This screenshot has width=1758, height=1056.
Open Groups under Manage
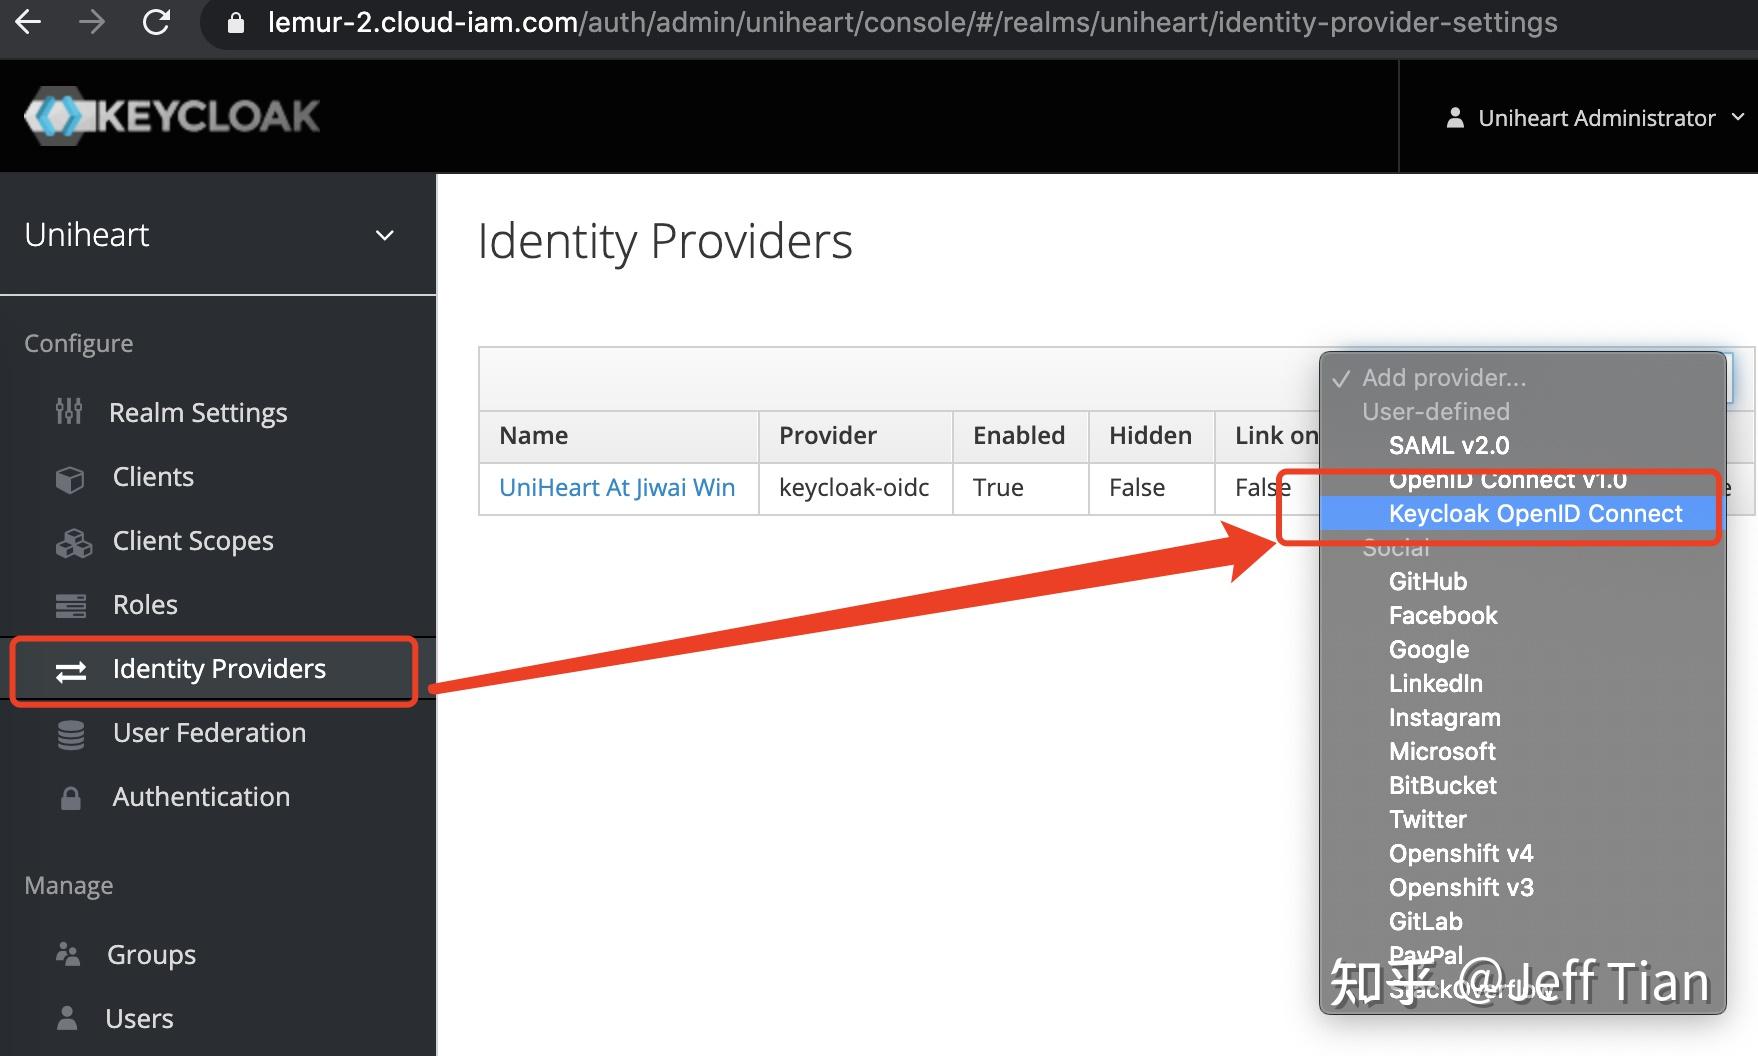click(151, 954)
